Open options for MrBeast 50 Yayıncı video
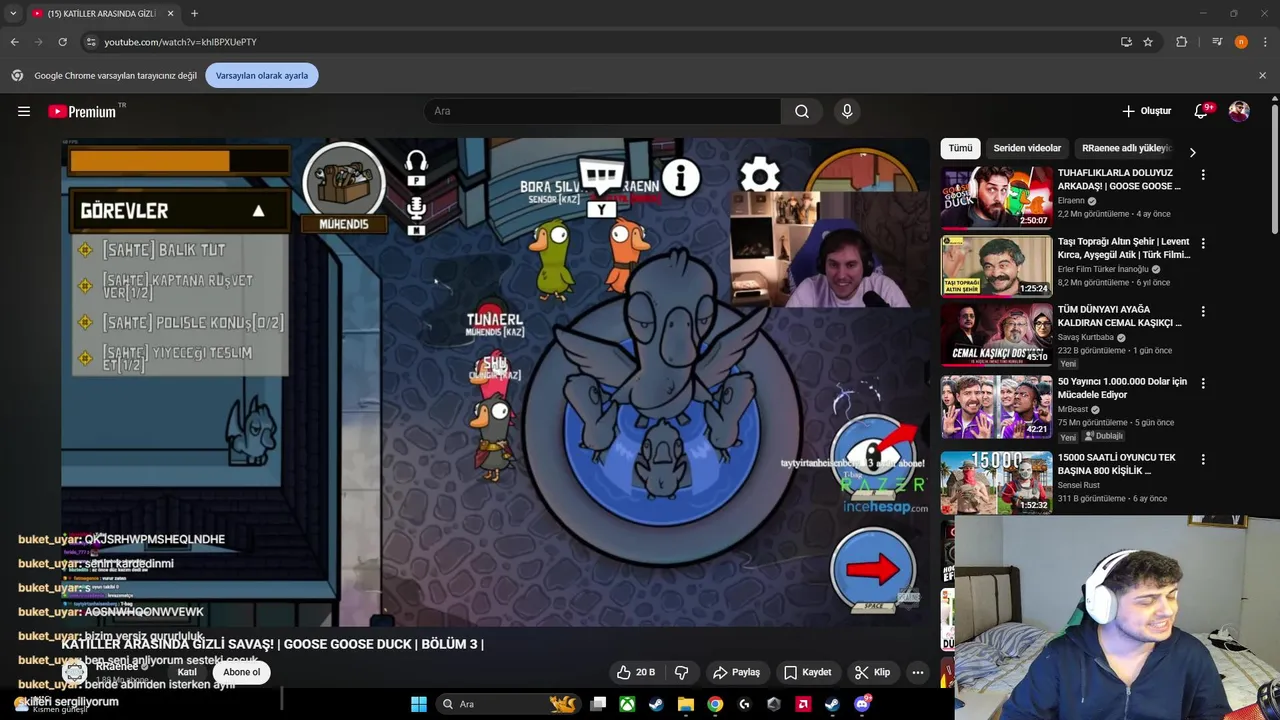1280x720 pixels. (1203, 383)
